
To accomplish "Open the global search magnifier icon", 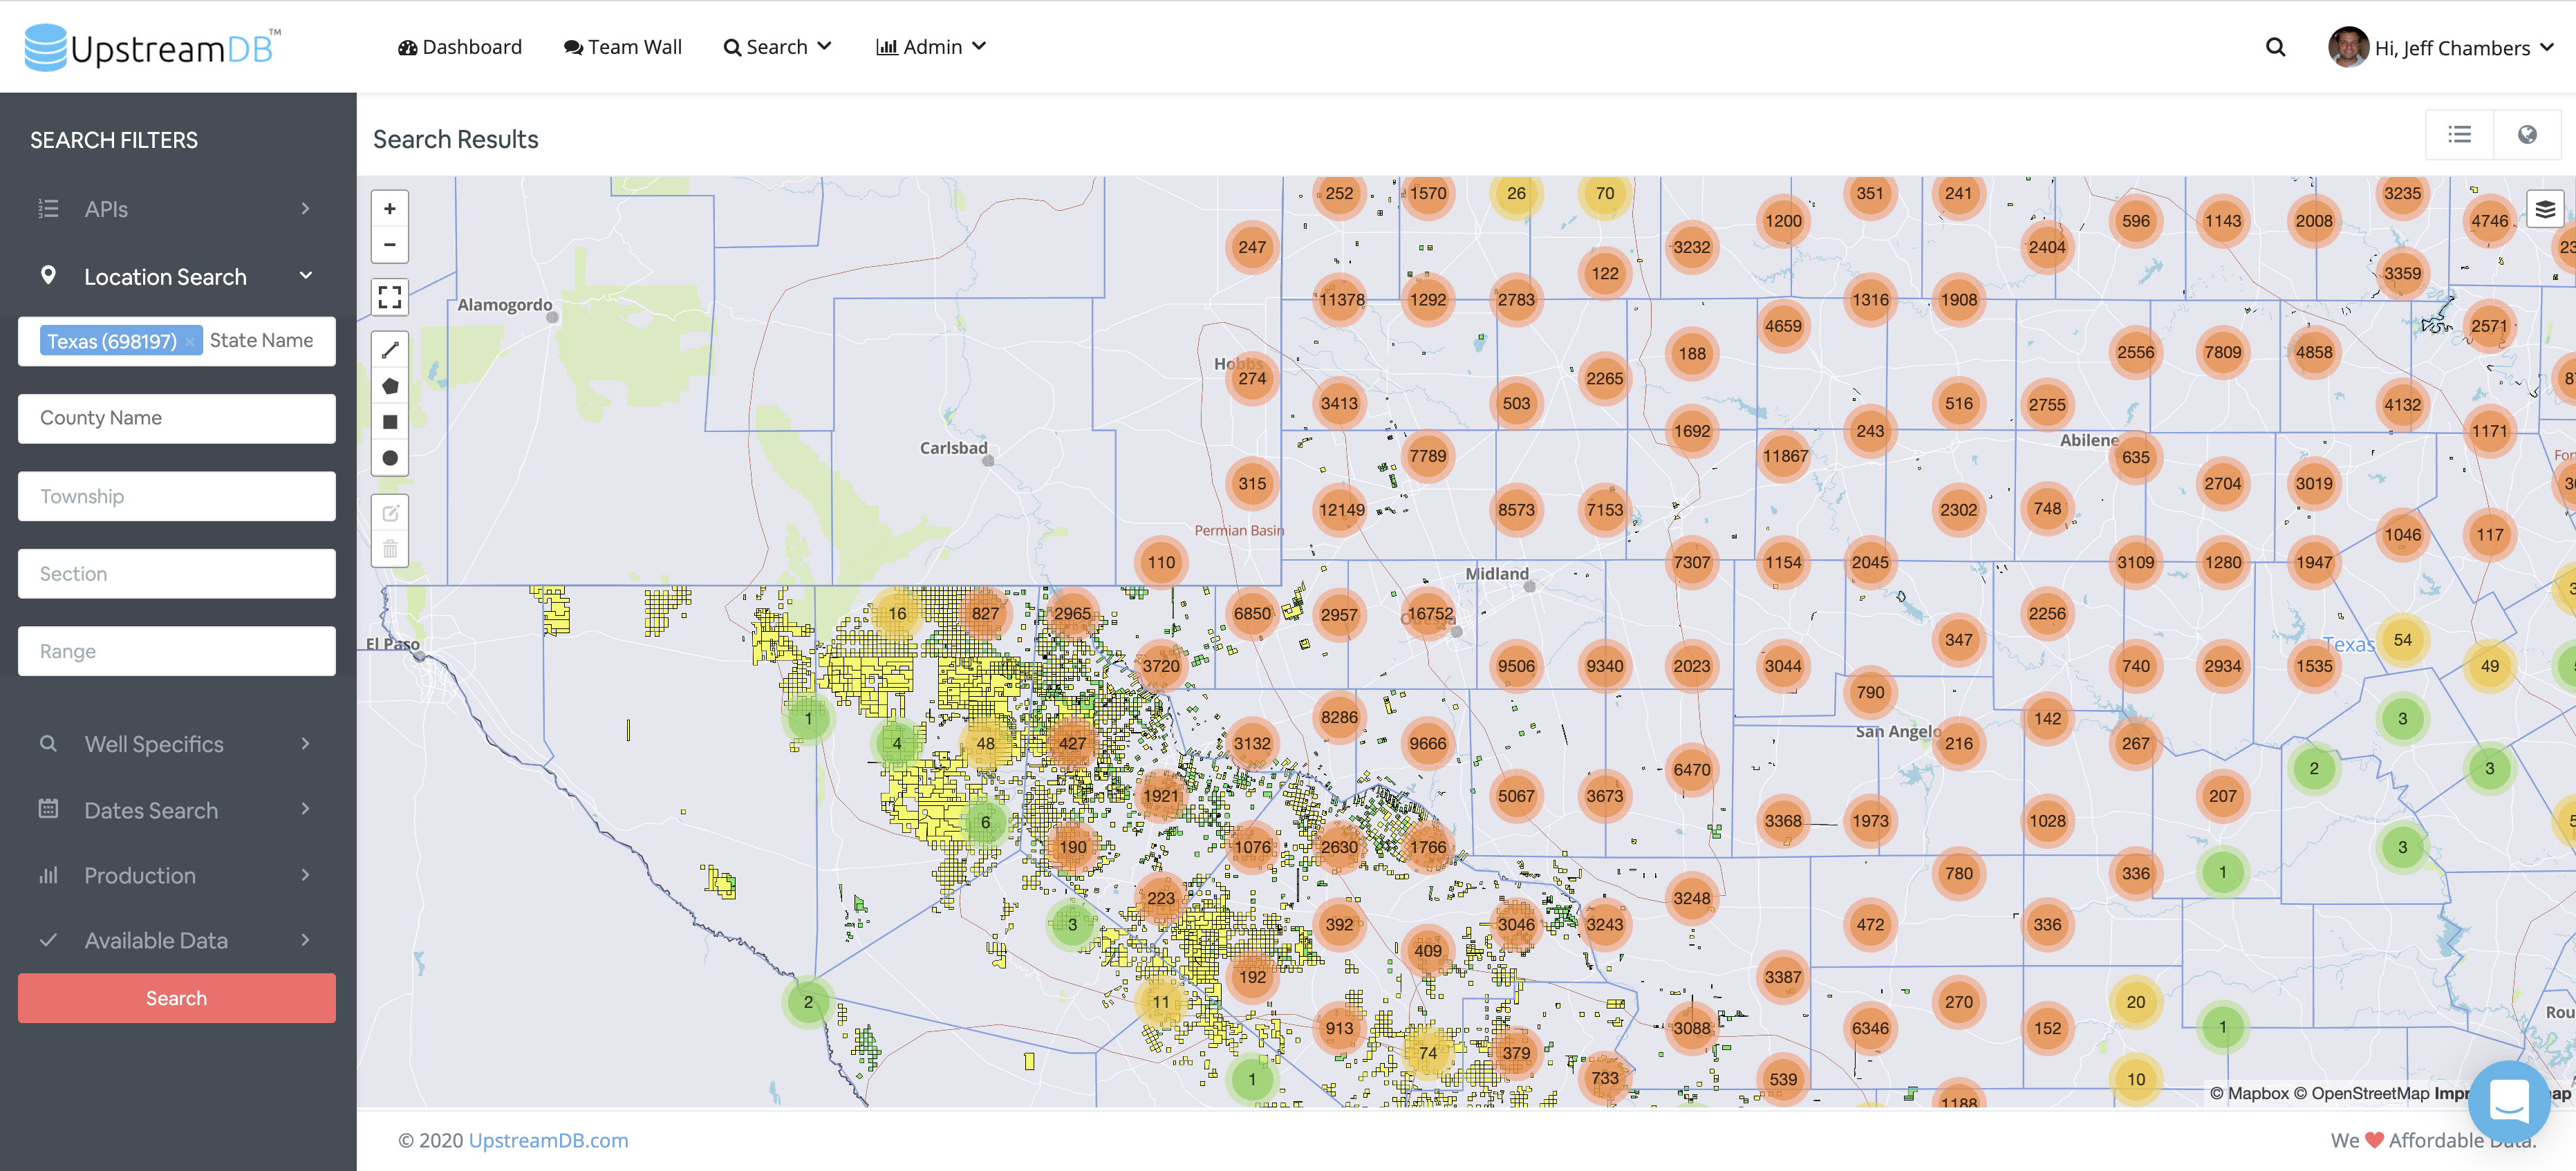I will click(2275, 46).
